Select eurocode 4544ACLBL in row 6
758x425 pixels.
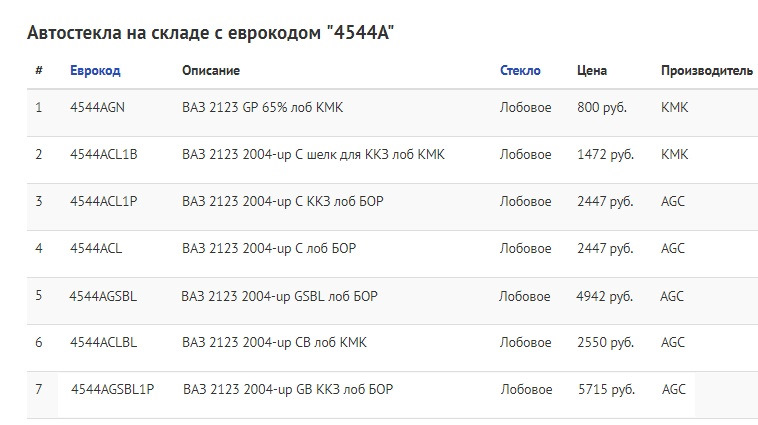103,343
